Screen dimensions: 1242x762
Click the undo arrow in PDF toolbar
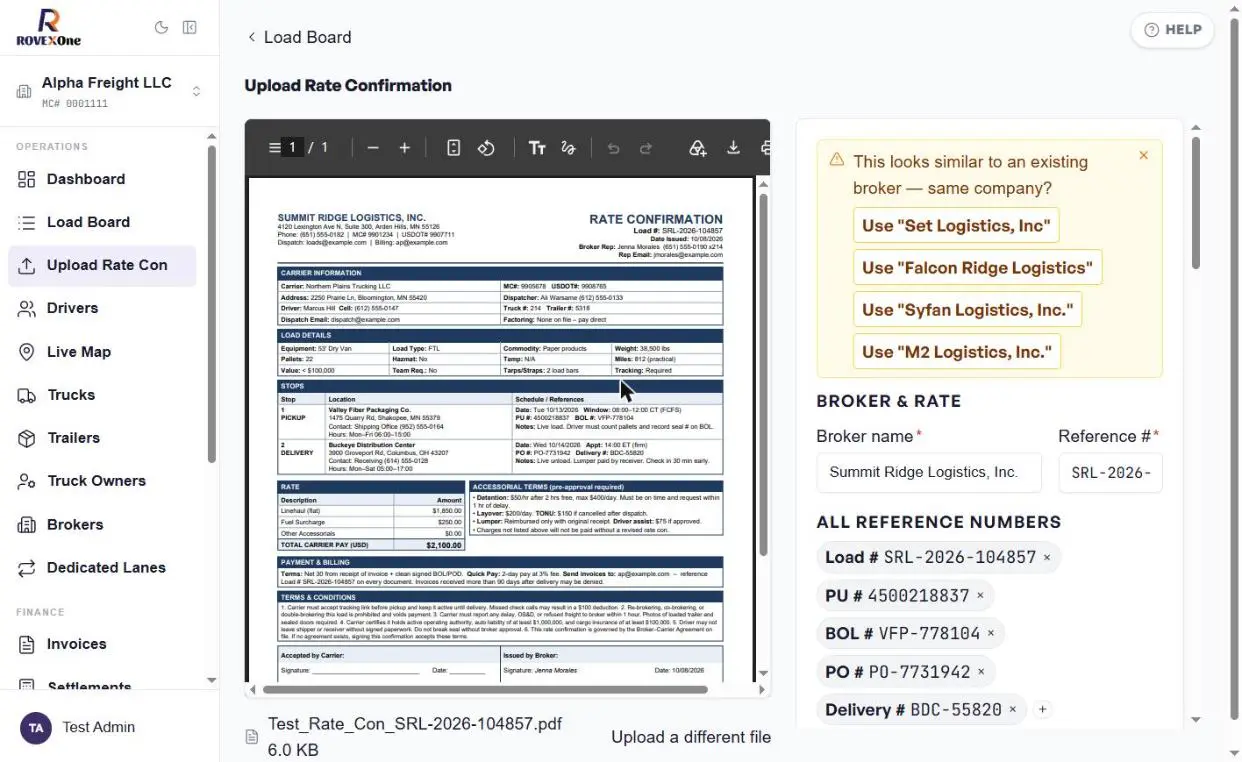pyautogui.click(x=614, y=148)
